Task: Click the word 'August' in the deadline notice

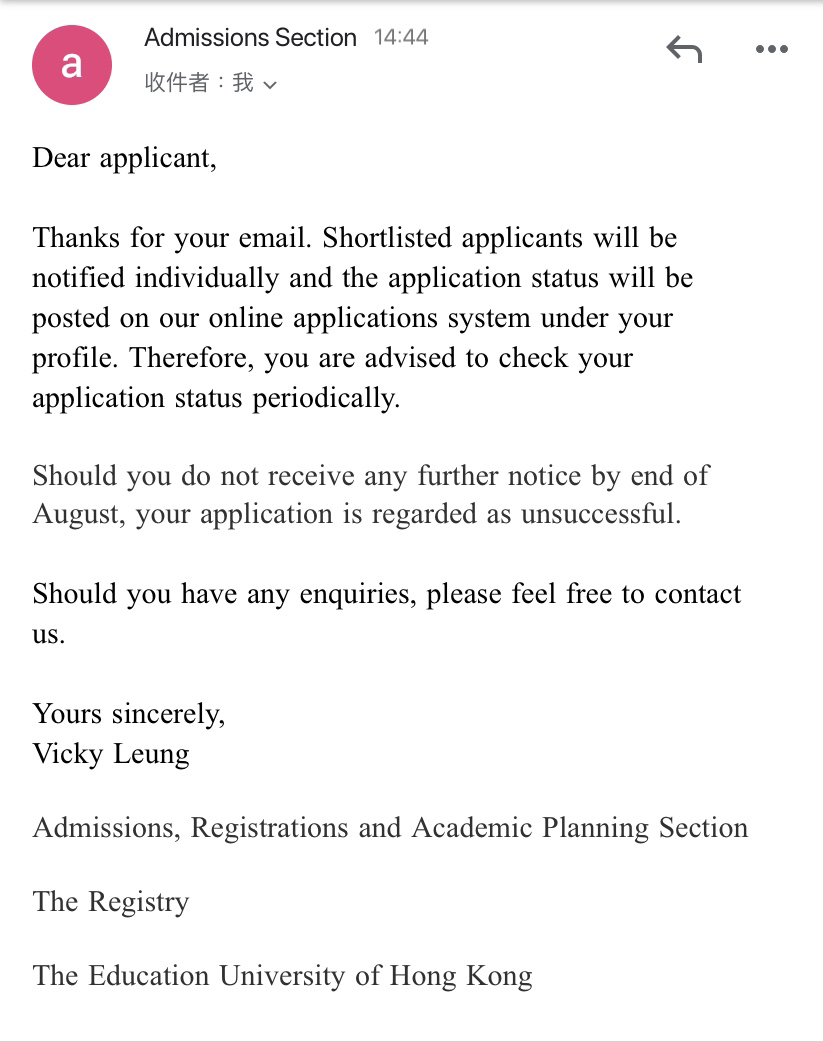Action: point(75,515)
